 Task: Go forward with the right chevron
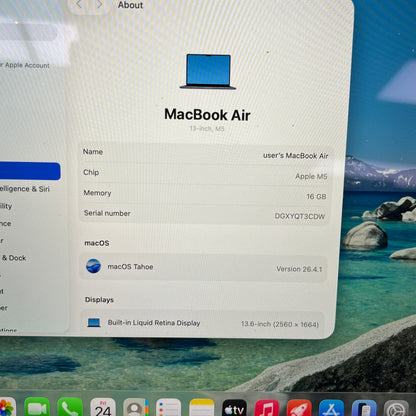99,4
